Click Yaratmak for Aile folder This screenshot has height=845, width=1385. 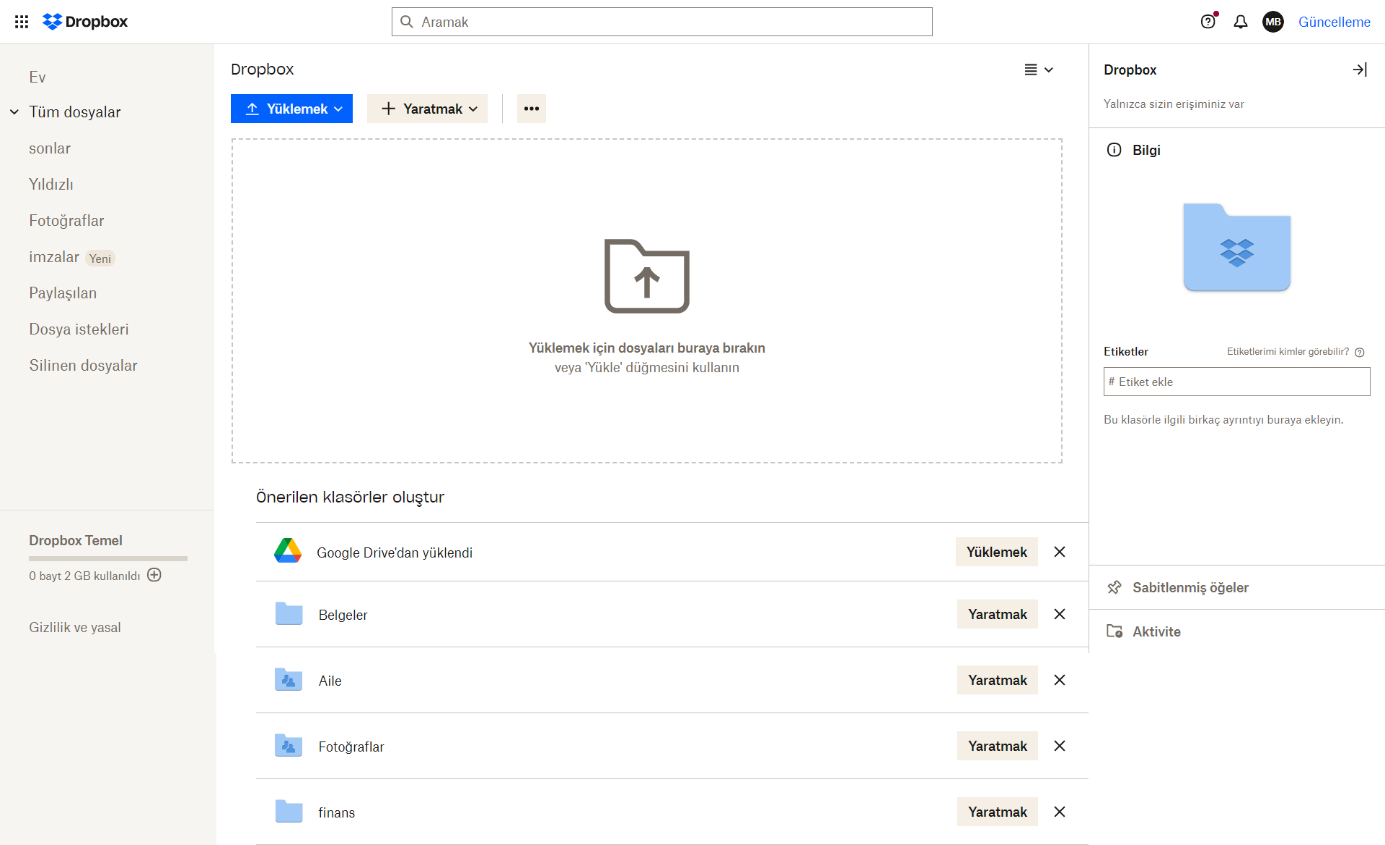pyautogui.click(x=997, y=680)
